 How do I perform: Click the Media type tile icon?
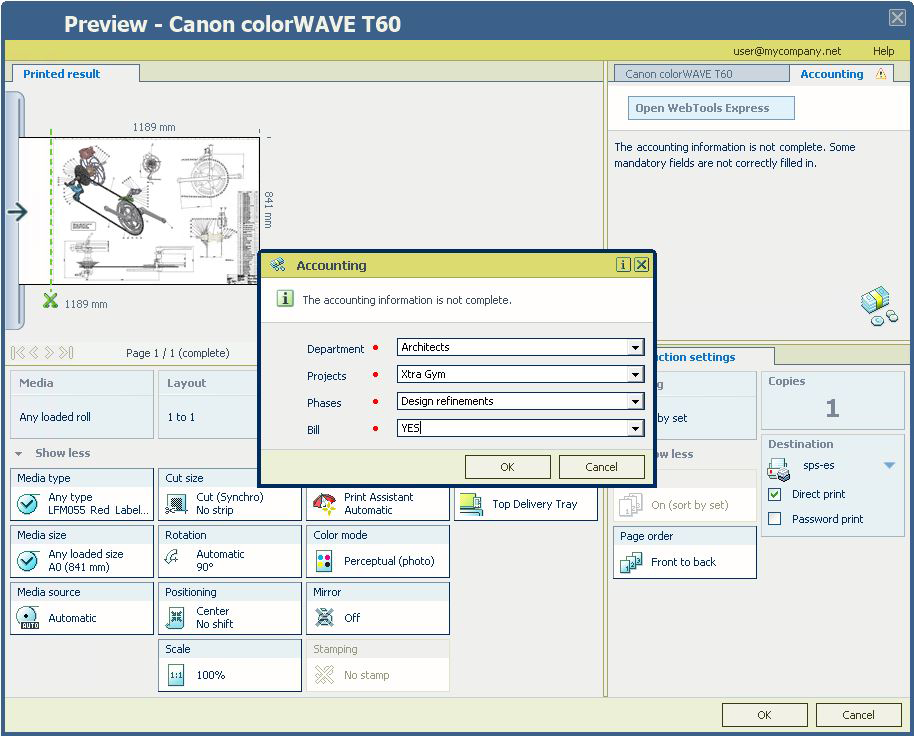tap(28, 504)
